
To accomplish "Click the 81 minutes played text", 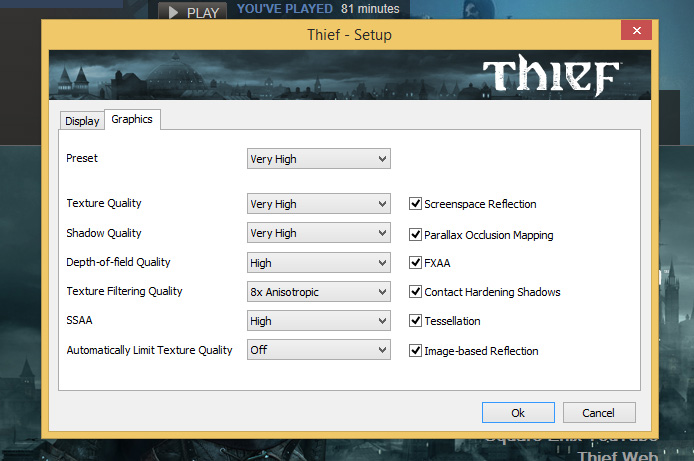I will (x=370, y=8).
